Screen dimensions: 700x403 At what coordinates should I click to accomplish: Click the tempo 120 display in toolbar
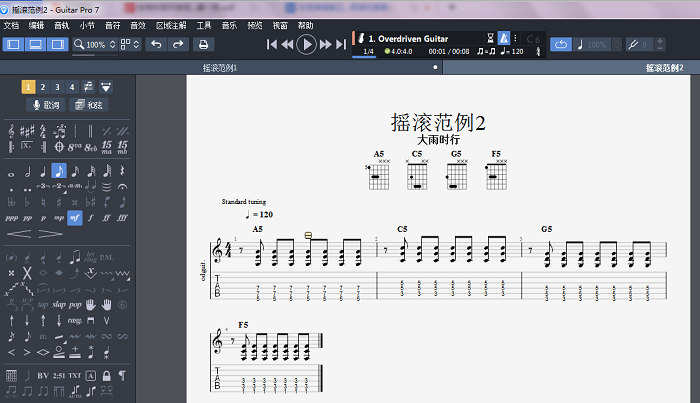[512, 52]
